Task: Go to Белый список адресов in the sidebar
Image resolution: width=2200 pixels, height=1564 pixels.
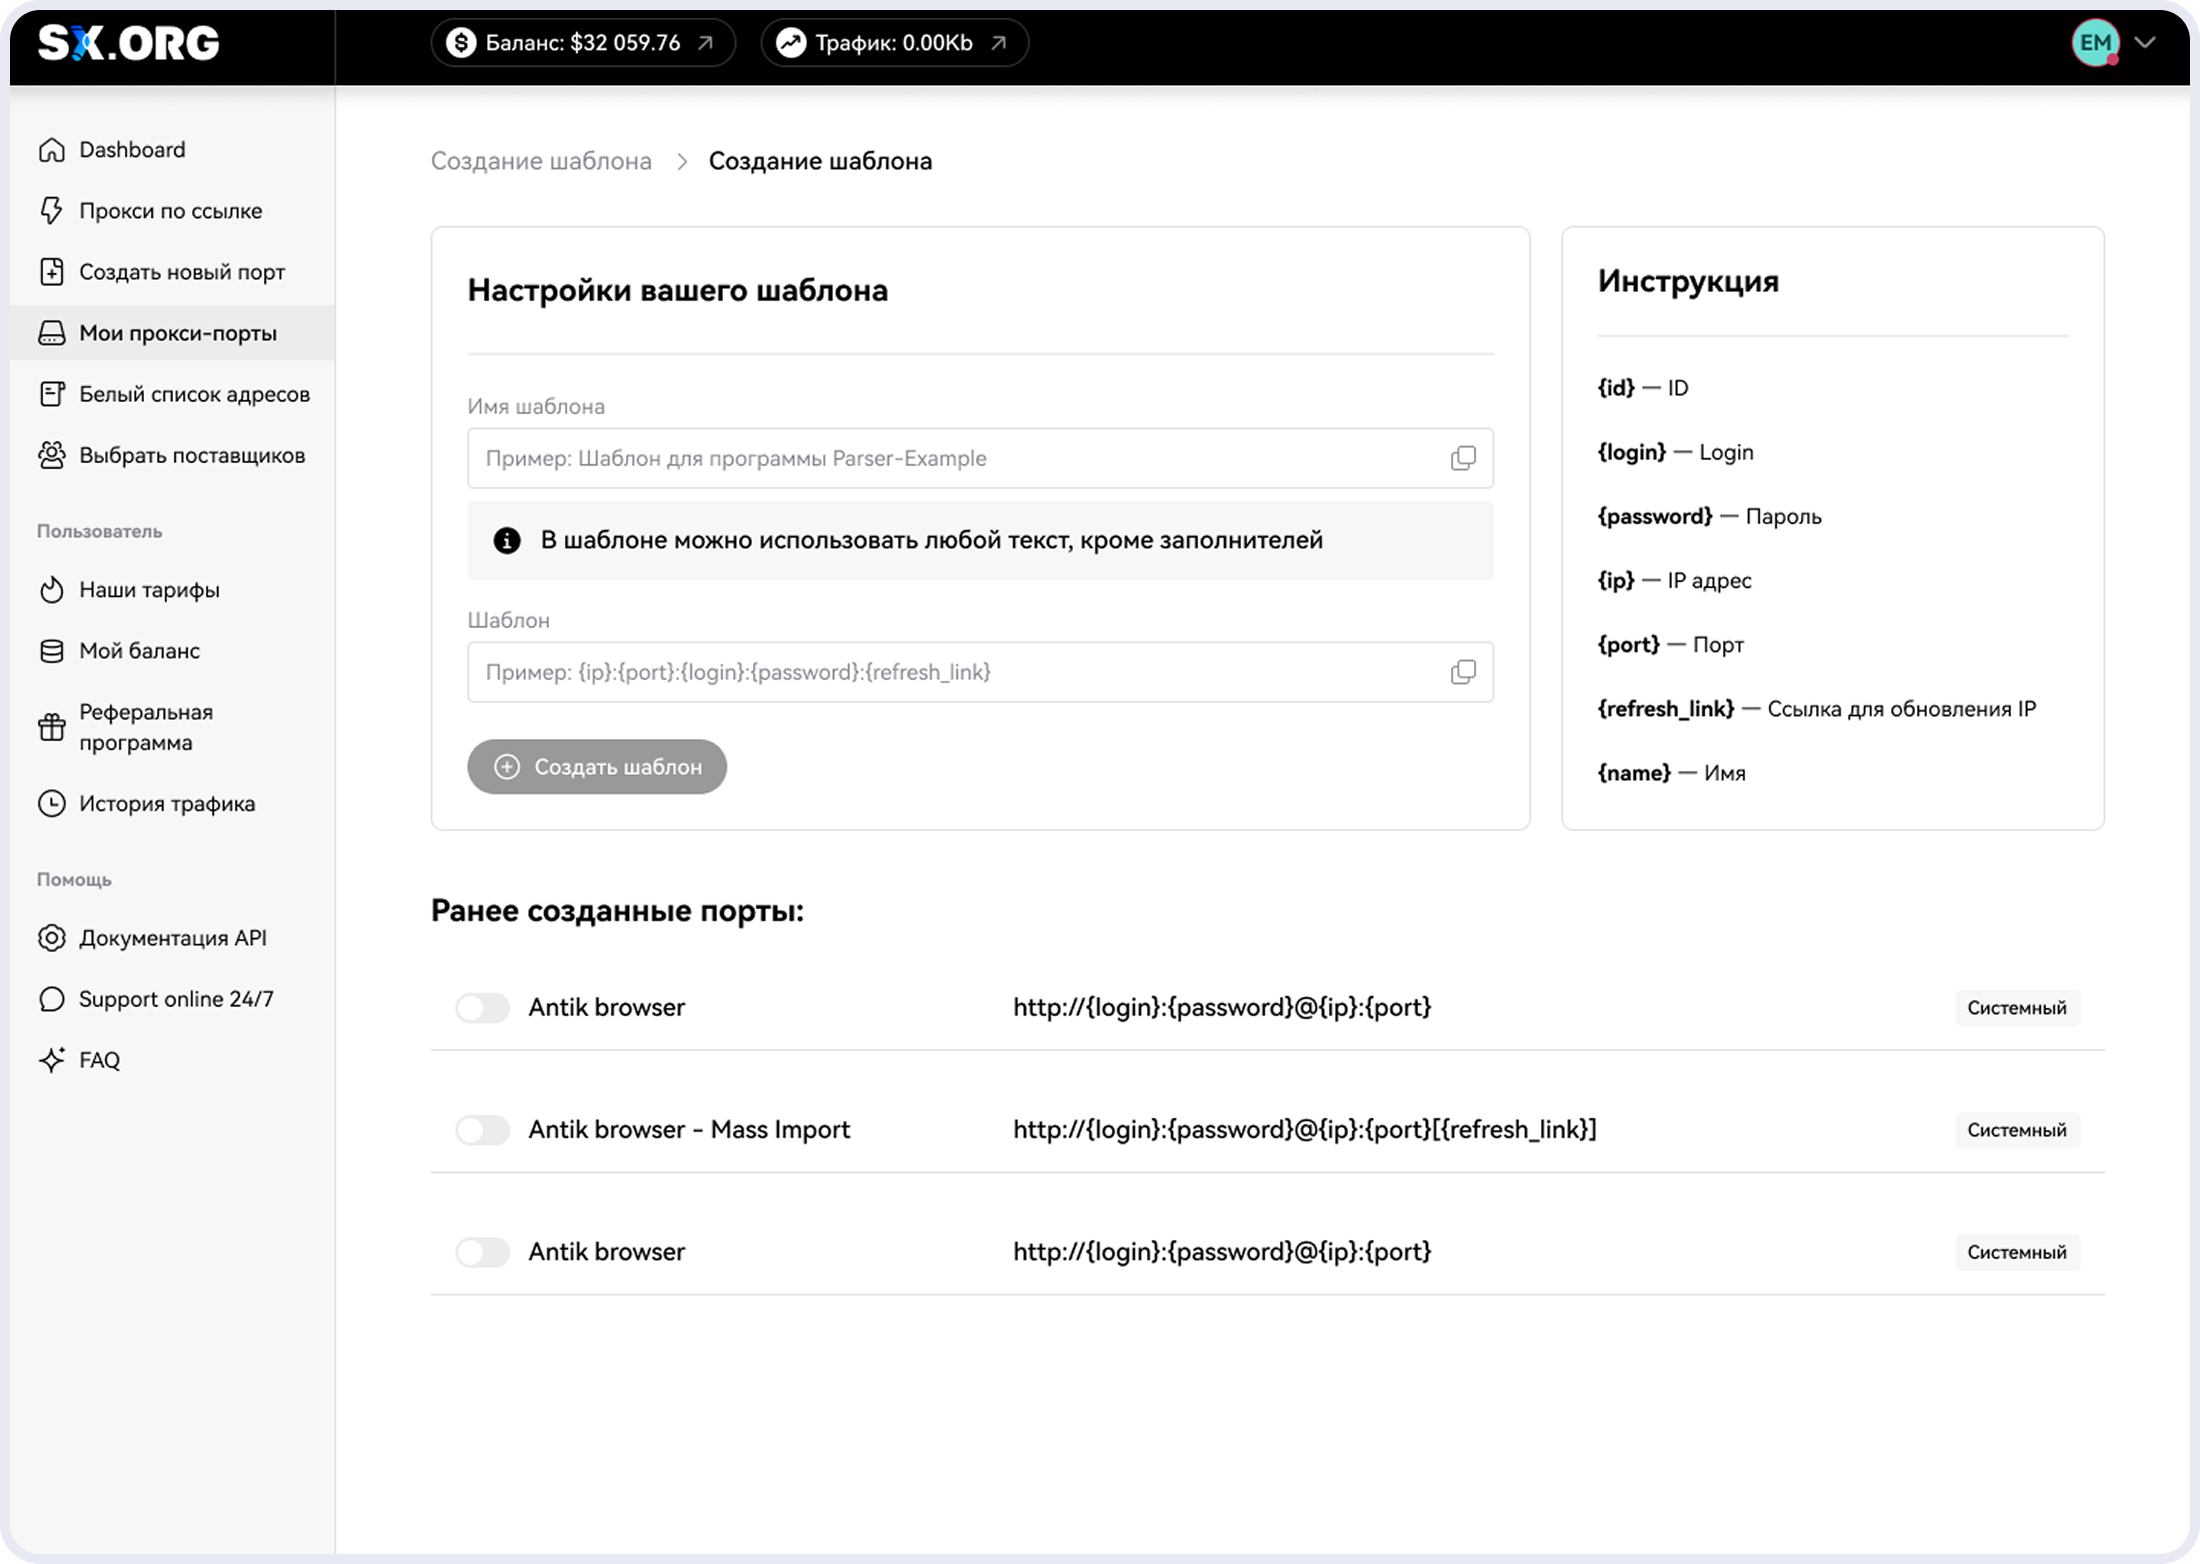Action: click(194, 394)
